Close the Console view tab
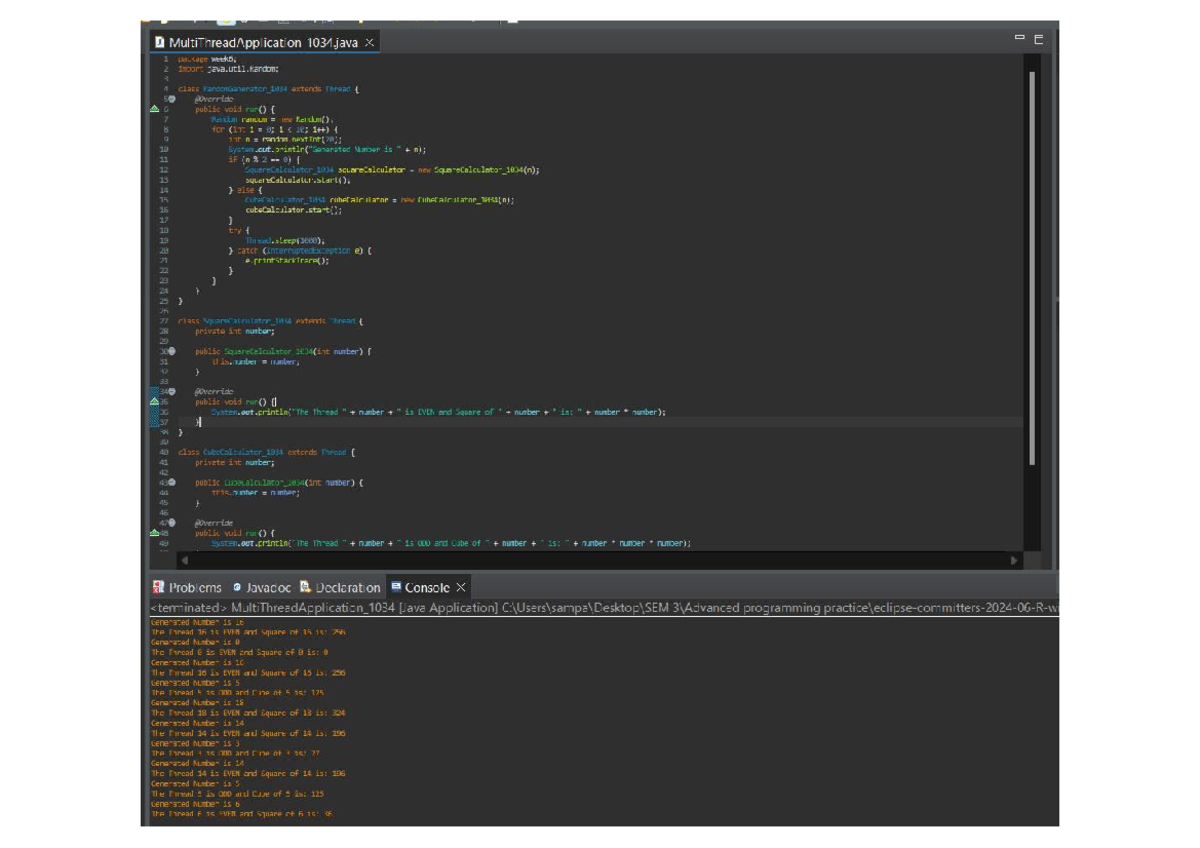 461,587
